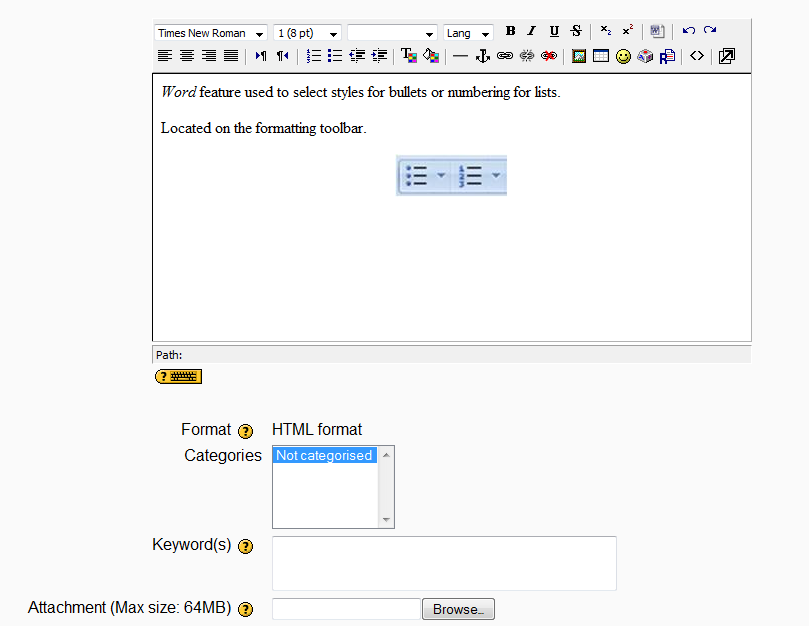The image size is (809, 626).
Task: Set left-to-right text direction
Action: (x=261, y=56)
